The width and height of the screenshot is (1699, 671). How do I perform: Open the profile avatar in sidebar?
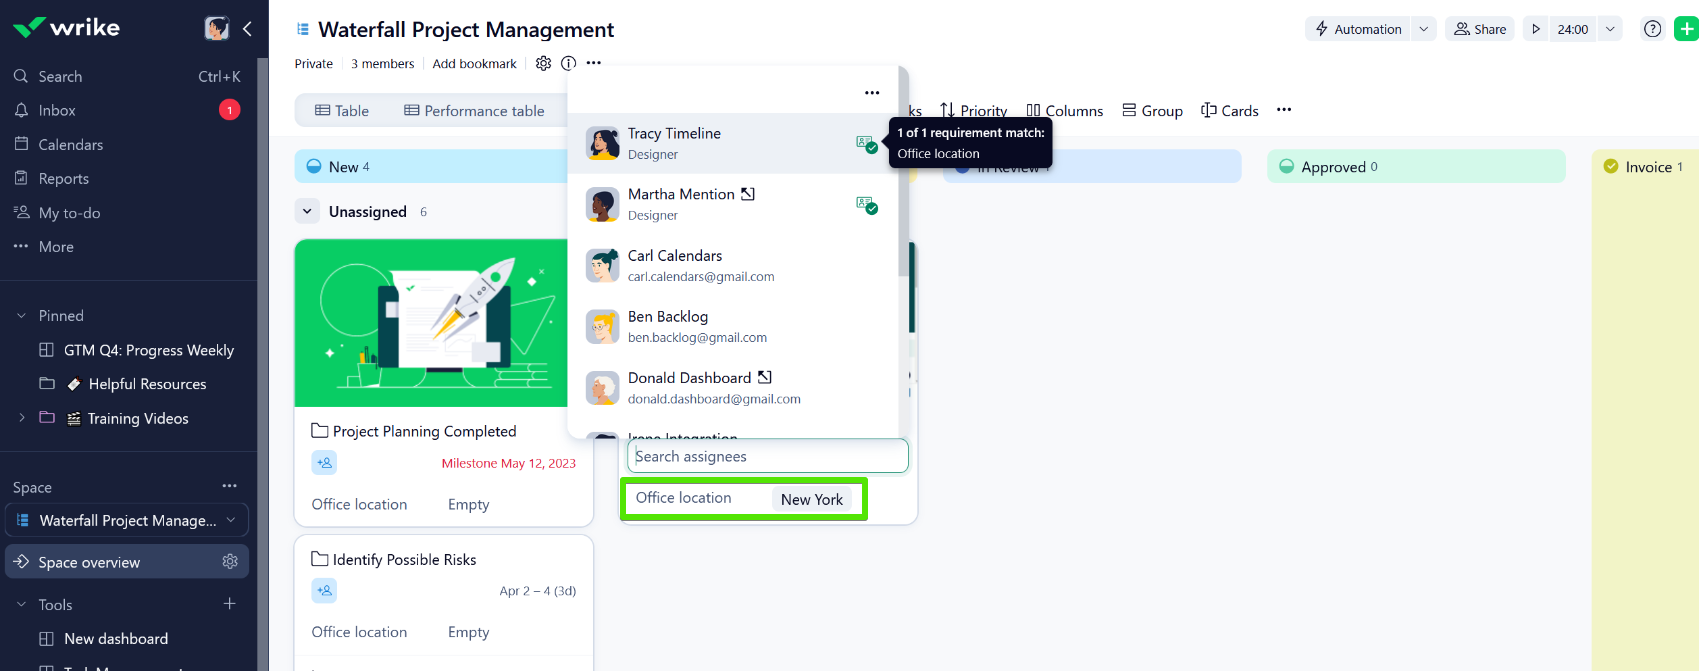pyautogui.click(x=216, y=28)
